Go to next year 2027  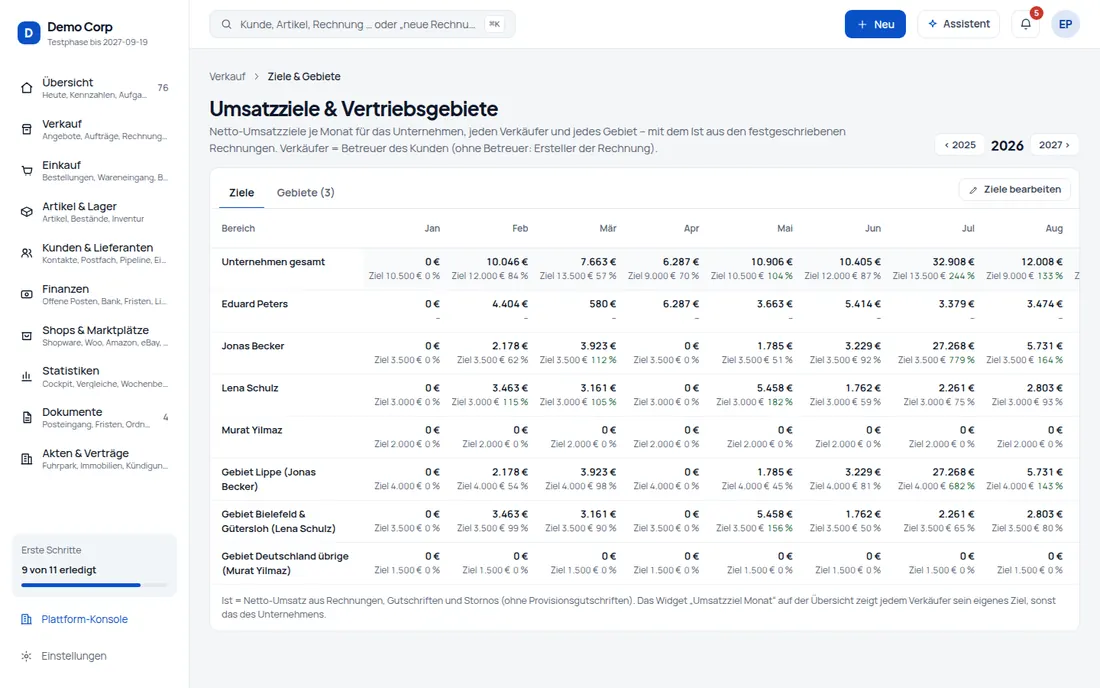pyautogui.click(x=1054, y=145)
